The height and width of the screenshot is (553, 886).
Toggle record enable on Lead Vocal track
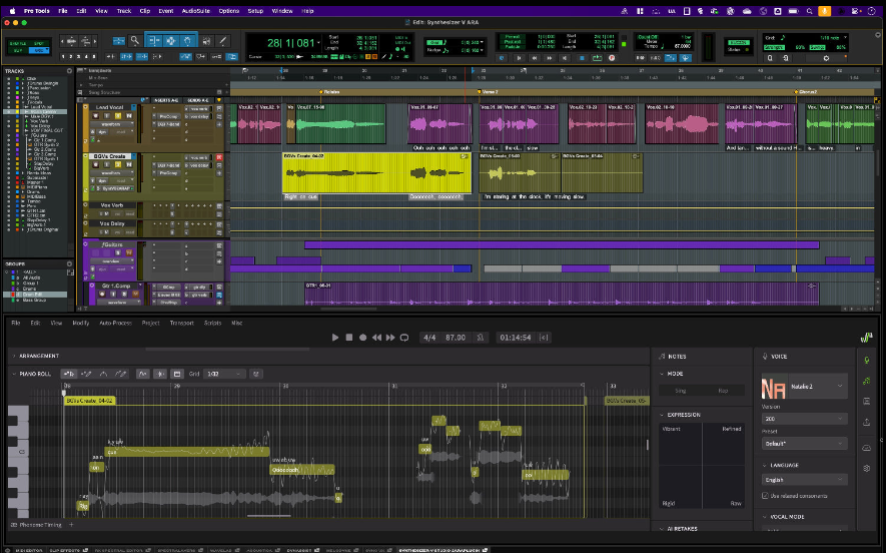click(x=95, y=116)
